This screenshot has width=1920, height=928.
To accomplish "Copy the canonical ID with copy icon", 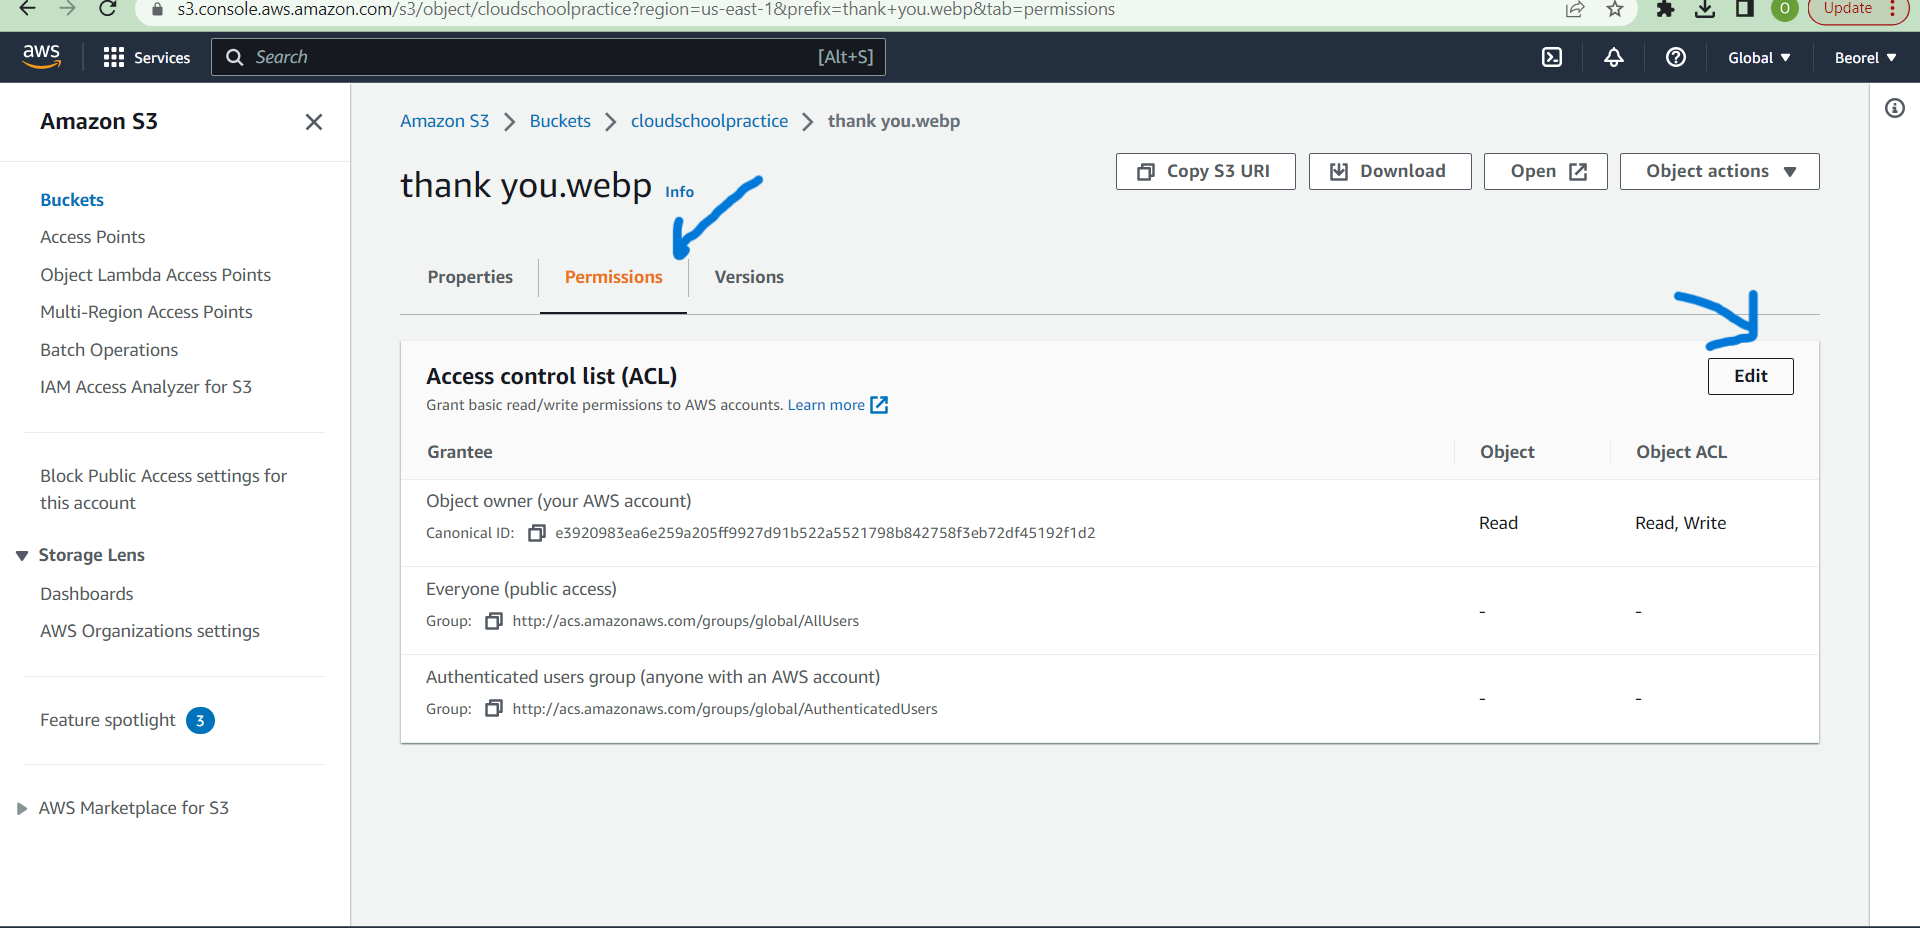I will [537, 533].
